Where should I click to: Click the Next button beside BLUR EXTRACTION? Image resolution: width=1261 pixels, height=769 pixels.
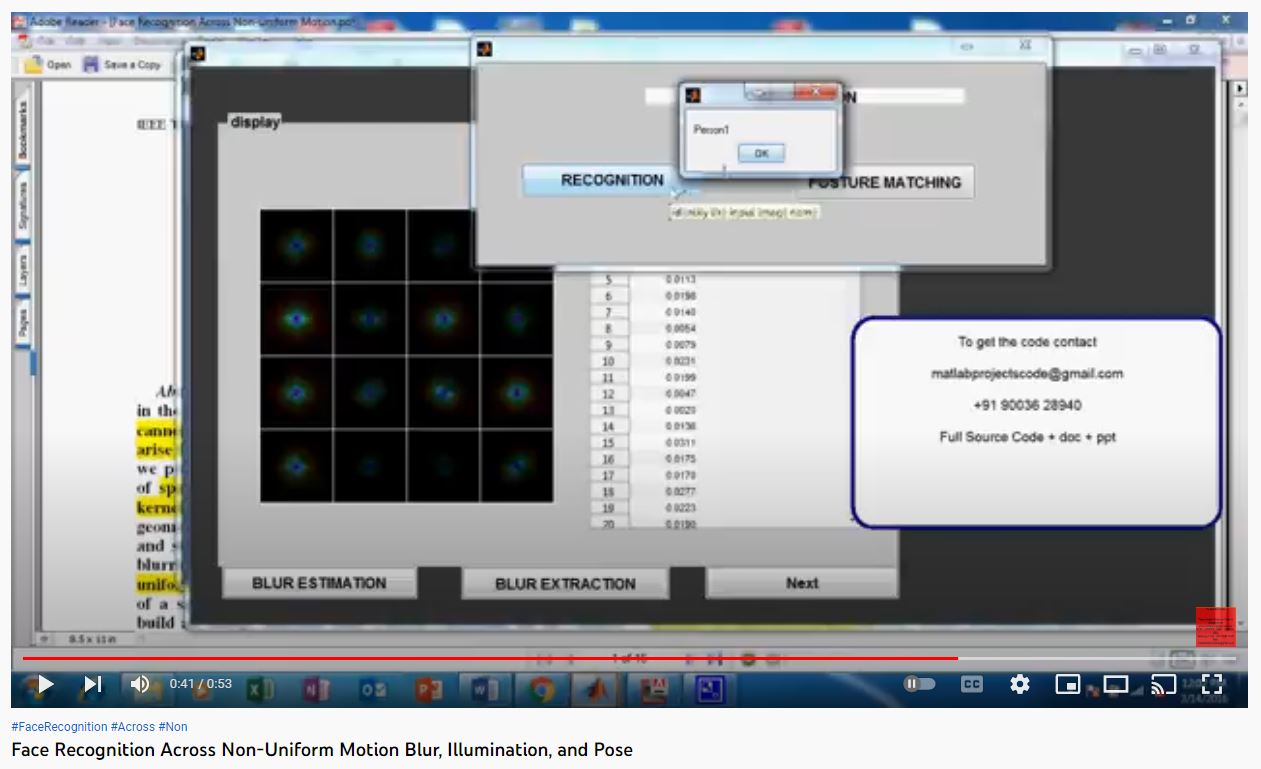point(801,583)
